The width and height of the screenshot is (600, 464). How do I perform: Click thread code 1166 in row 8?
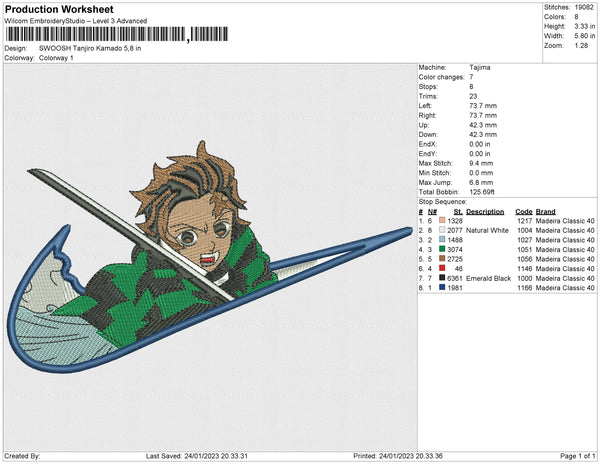(525, 288)
